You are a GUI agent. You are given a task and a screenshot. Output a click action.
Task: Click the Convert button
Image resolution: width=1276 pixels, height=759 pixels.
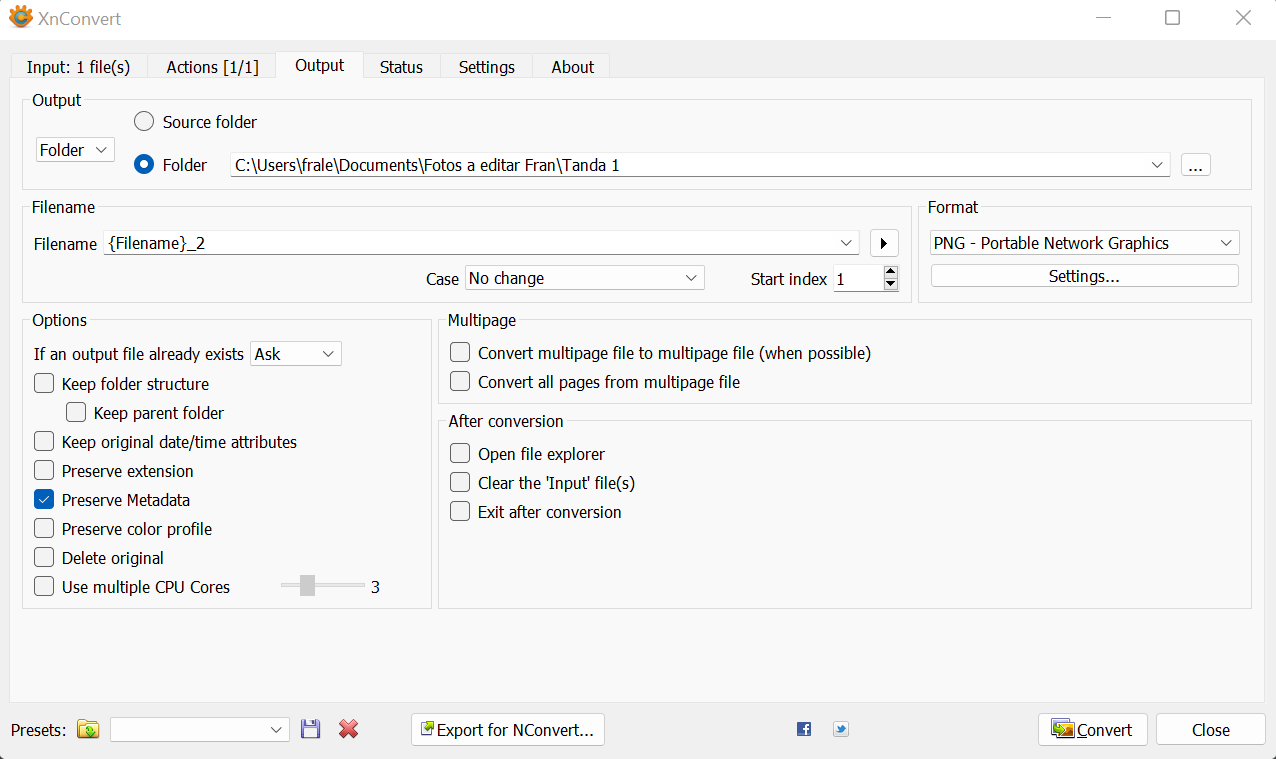pyautogui.click(x=1092, y=730)
